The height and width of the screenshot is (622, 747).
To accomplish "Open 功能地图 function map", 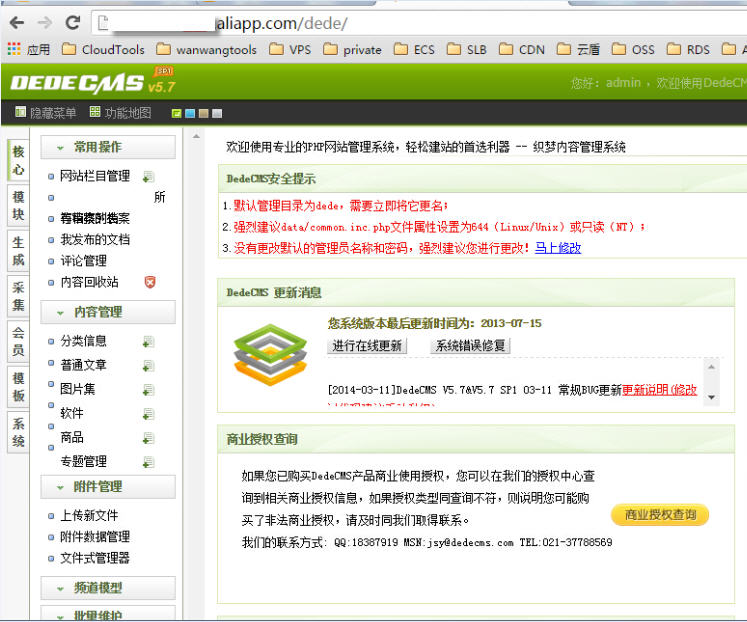I will coord(121,113).
